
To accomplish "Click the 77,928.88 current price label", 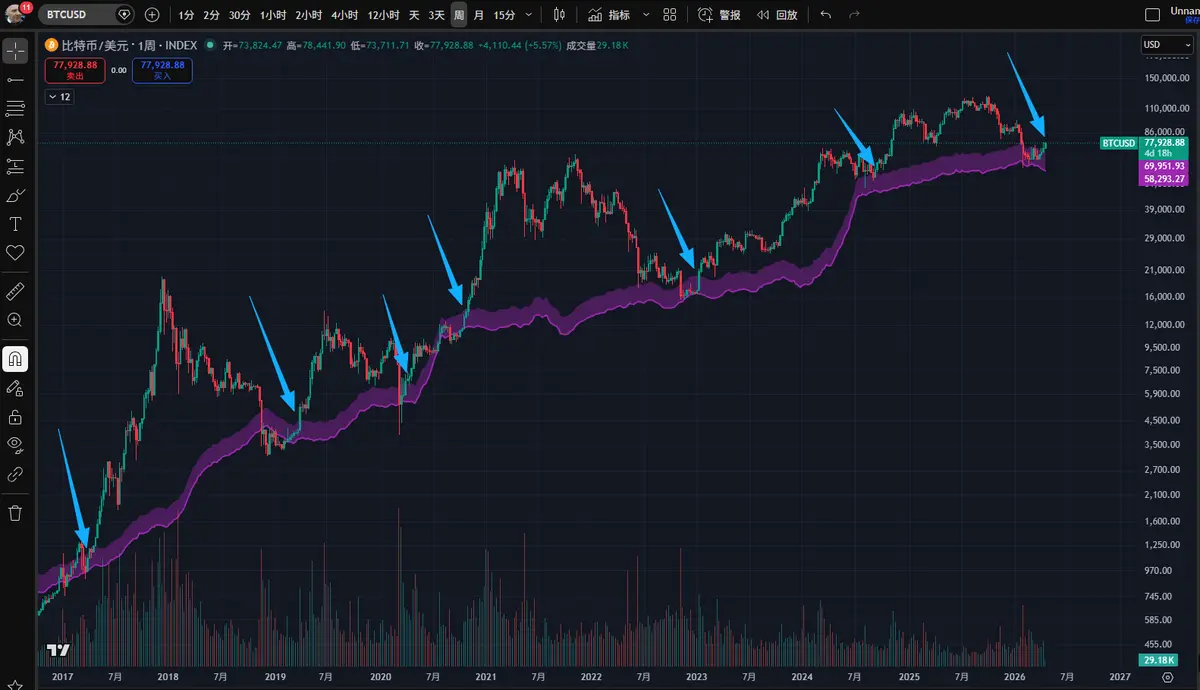I will [1166, 142].
